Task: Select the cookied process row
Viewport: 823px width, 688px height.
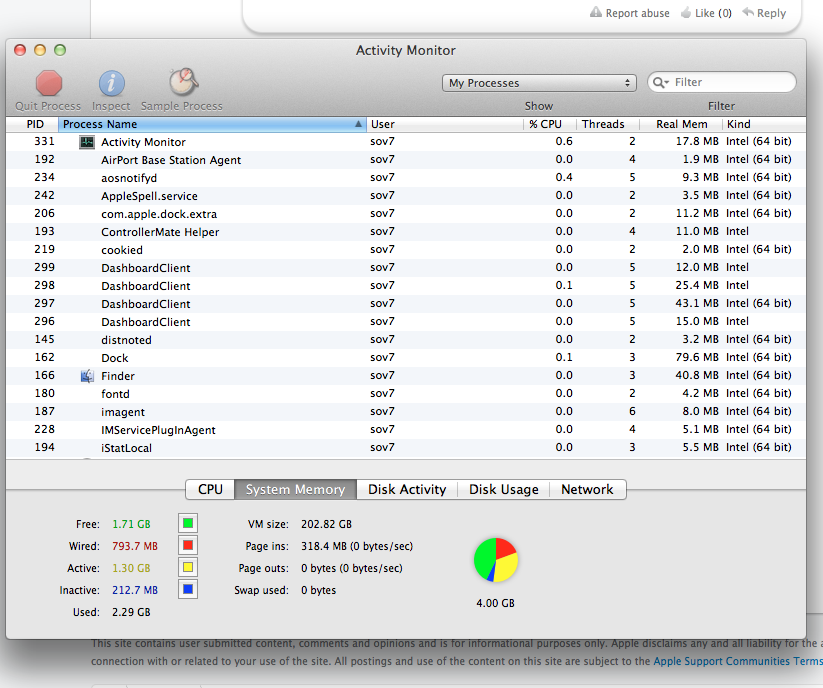Action: tap(406, 249)
